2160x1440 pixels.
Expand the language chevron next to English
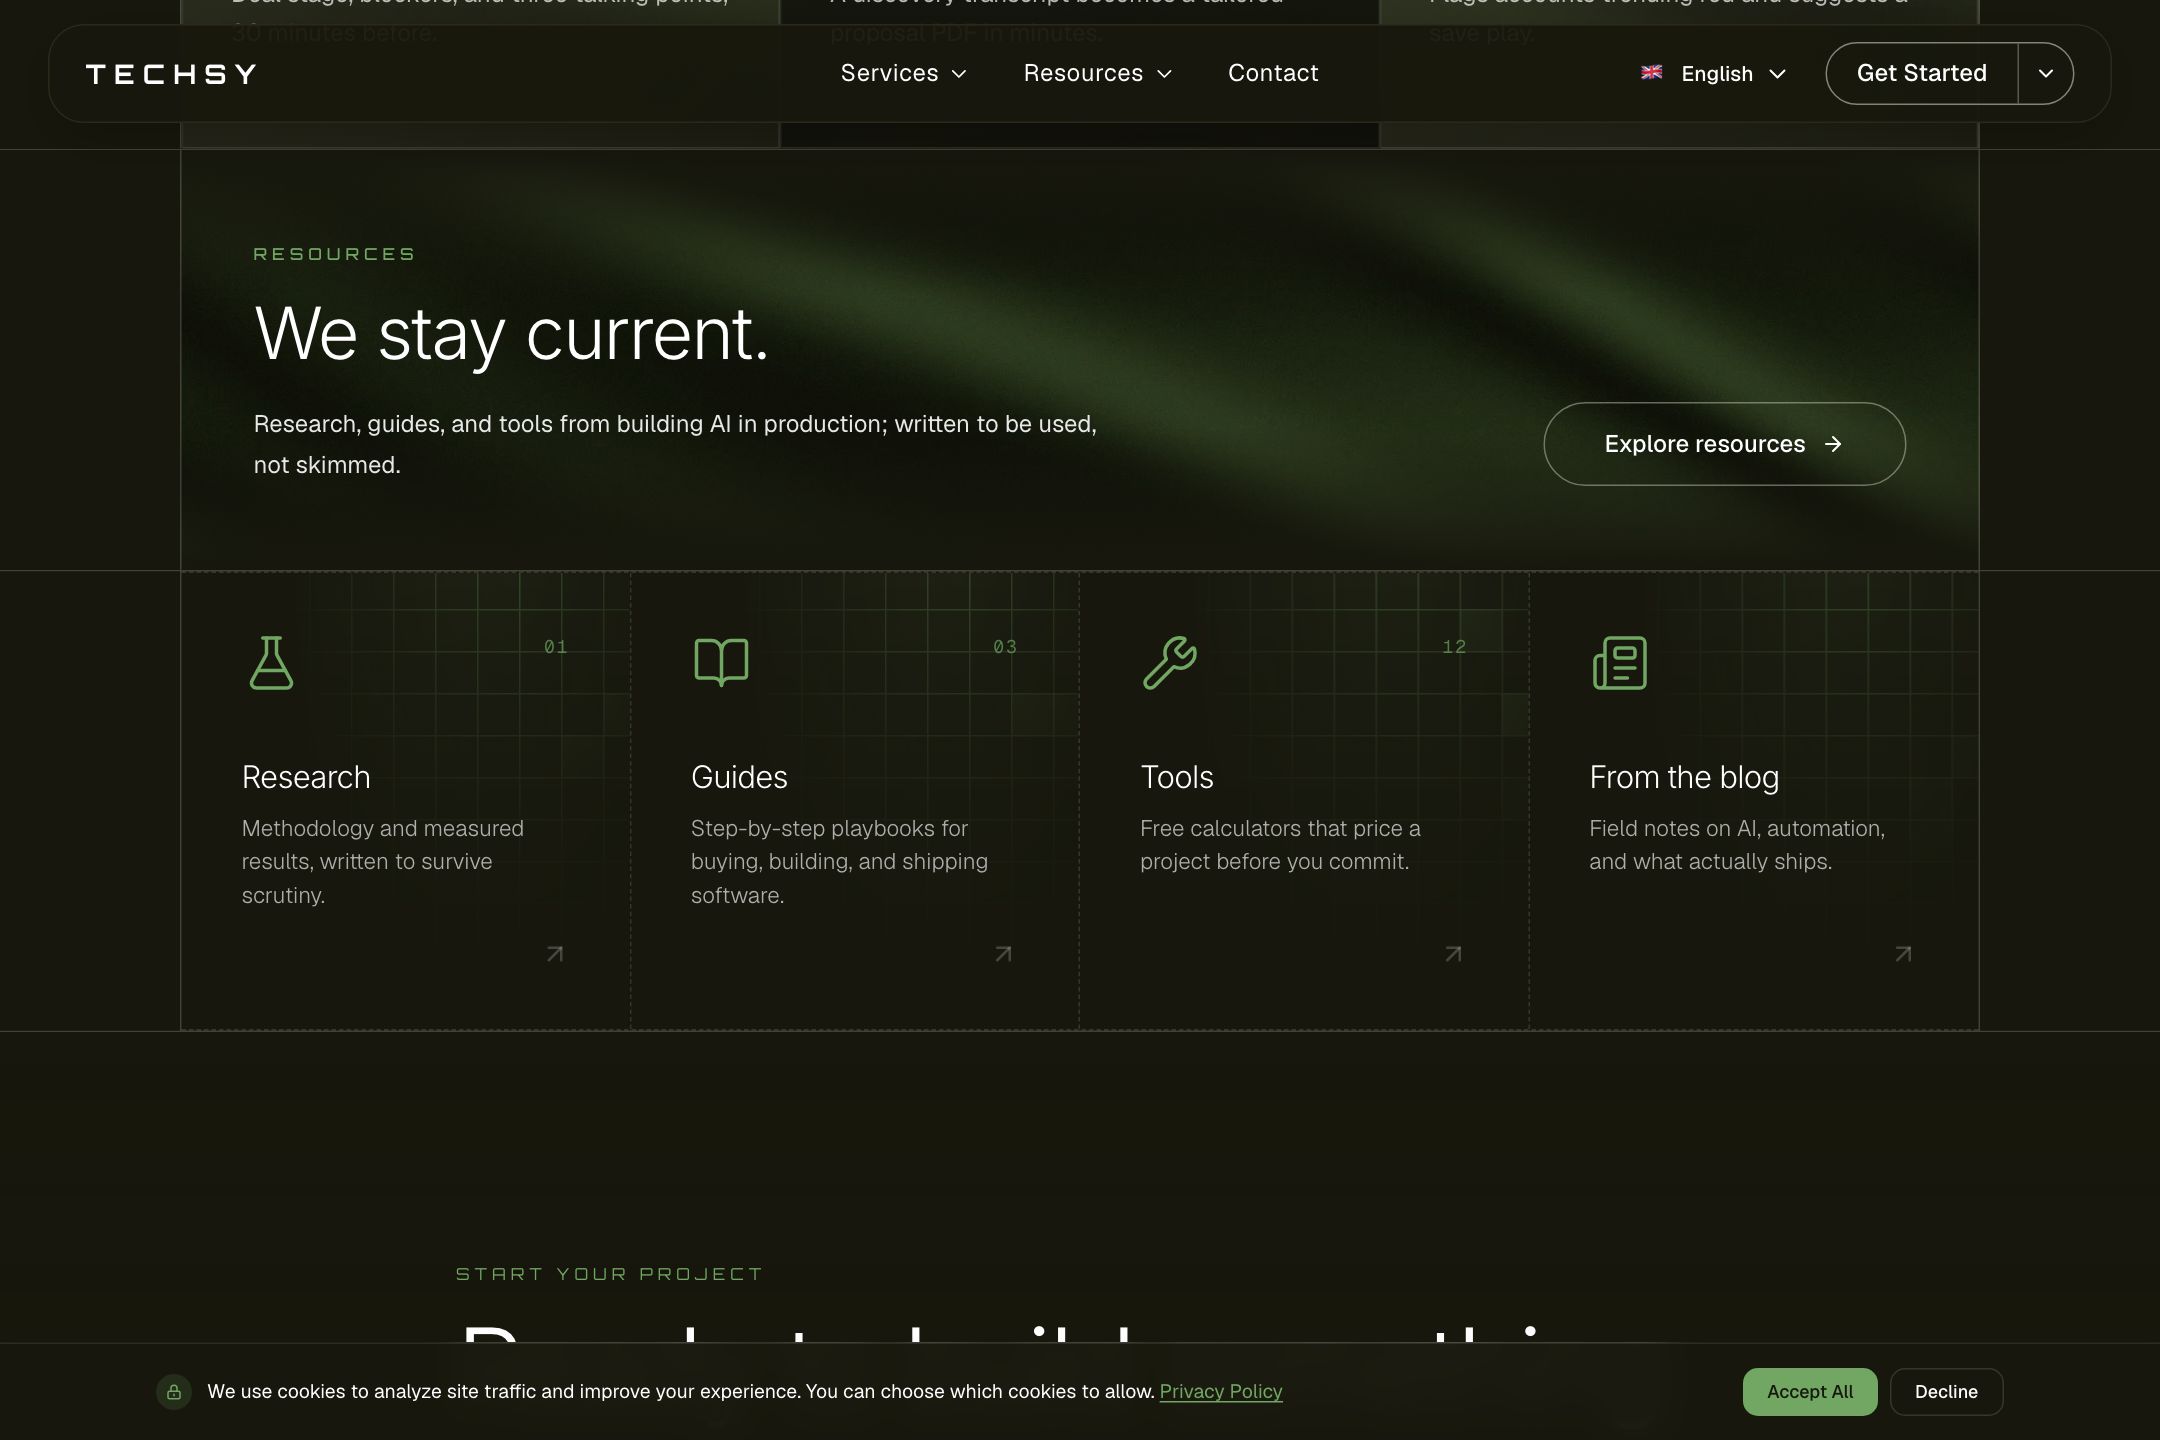(x=1777, y=74)
